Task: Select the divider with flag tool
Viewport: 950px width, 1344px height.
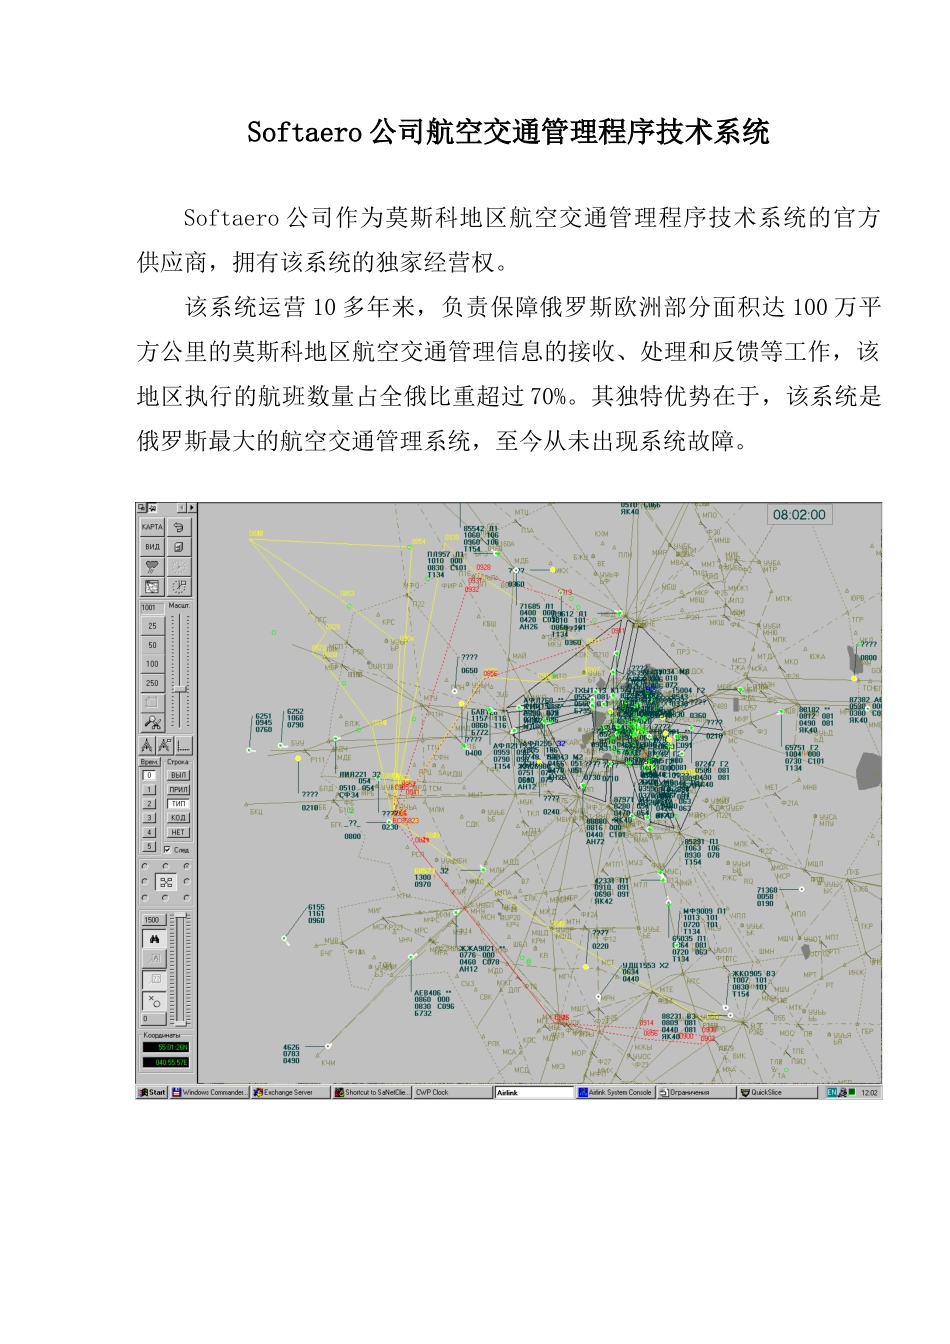Action: pyautogui.click(x=164, y=745)
